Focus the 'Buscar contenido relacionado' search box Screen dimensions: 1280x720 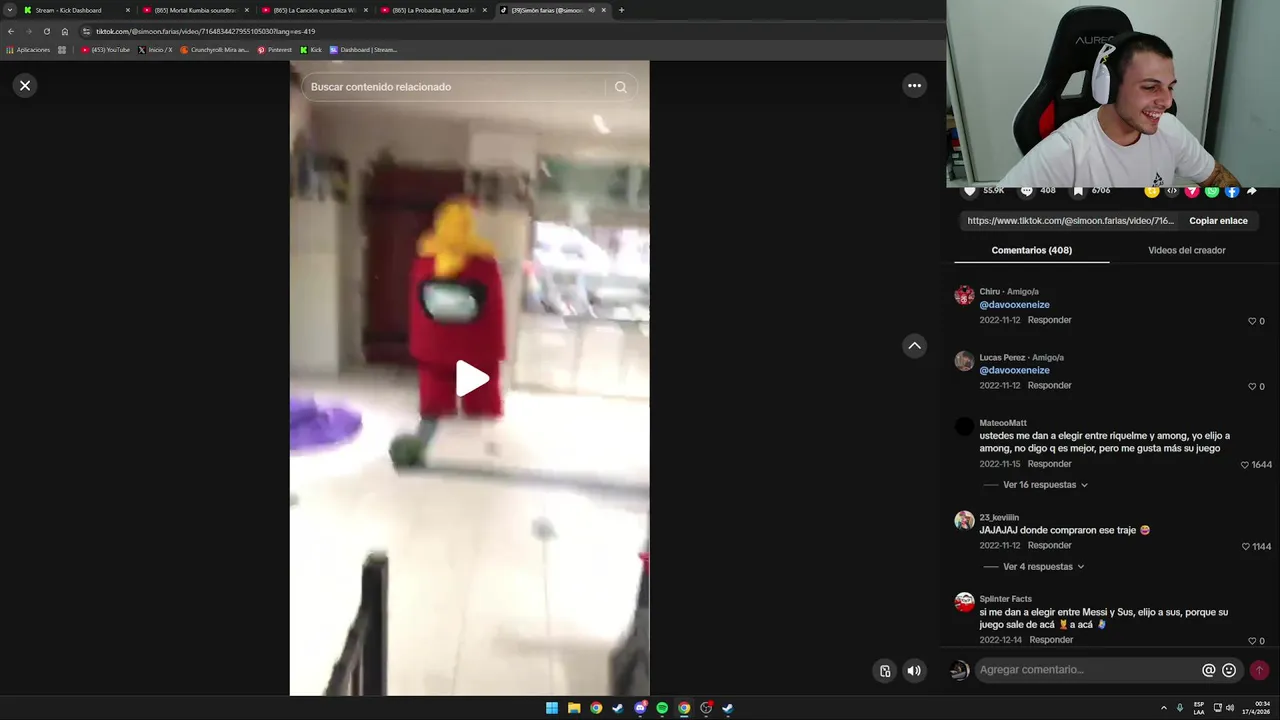pyautogui.click(x=455, y=87)
